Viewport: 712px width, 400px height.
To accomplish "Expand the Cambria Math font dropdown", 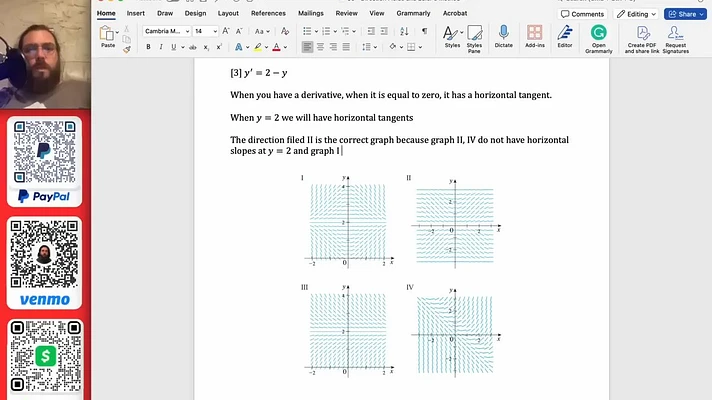I will 187,31.
